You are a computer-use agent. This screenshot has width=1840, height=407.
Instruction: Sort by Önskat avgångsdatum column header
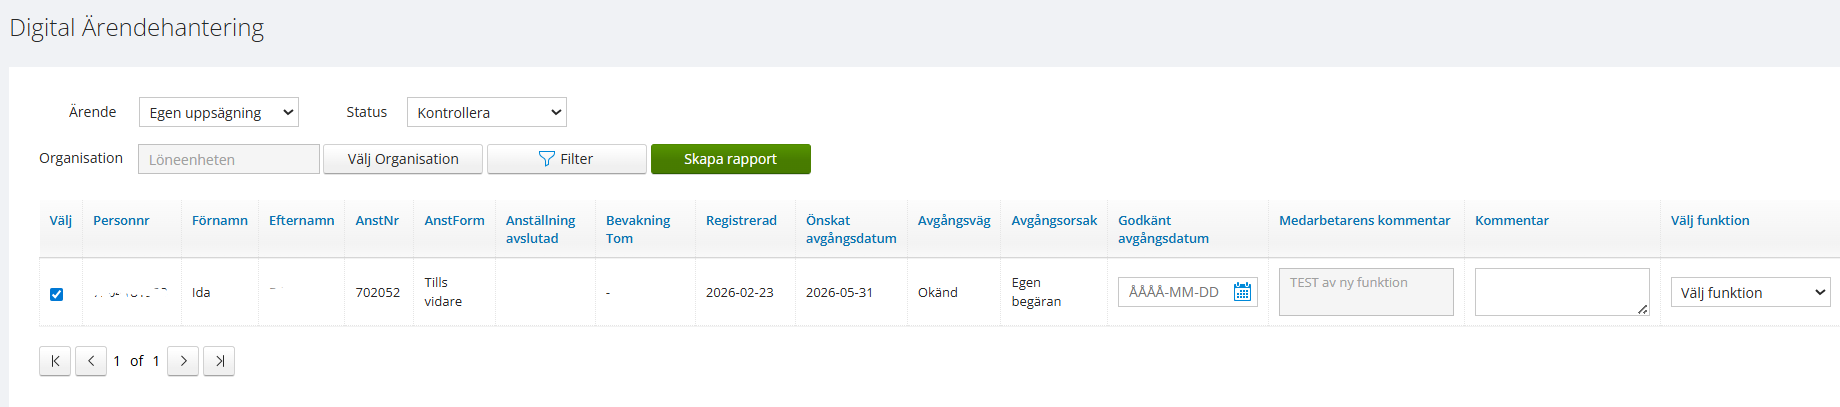pyautogui.click(x=850, y=229)
